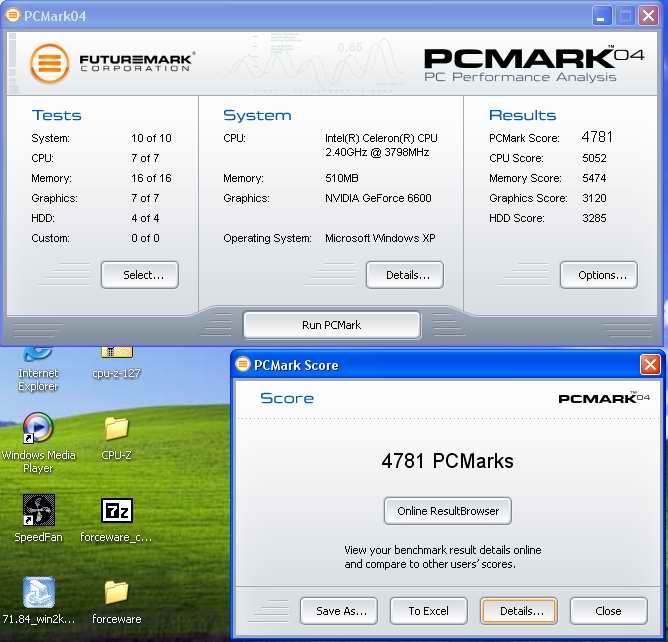Export the score To Excel
This screenshot has height=642, width=668.
429,611
